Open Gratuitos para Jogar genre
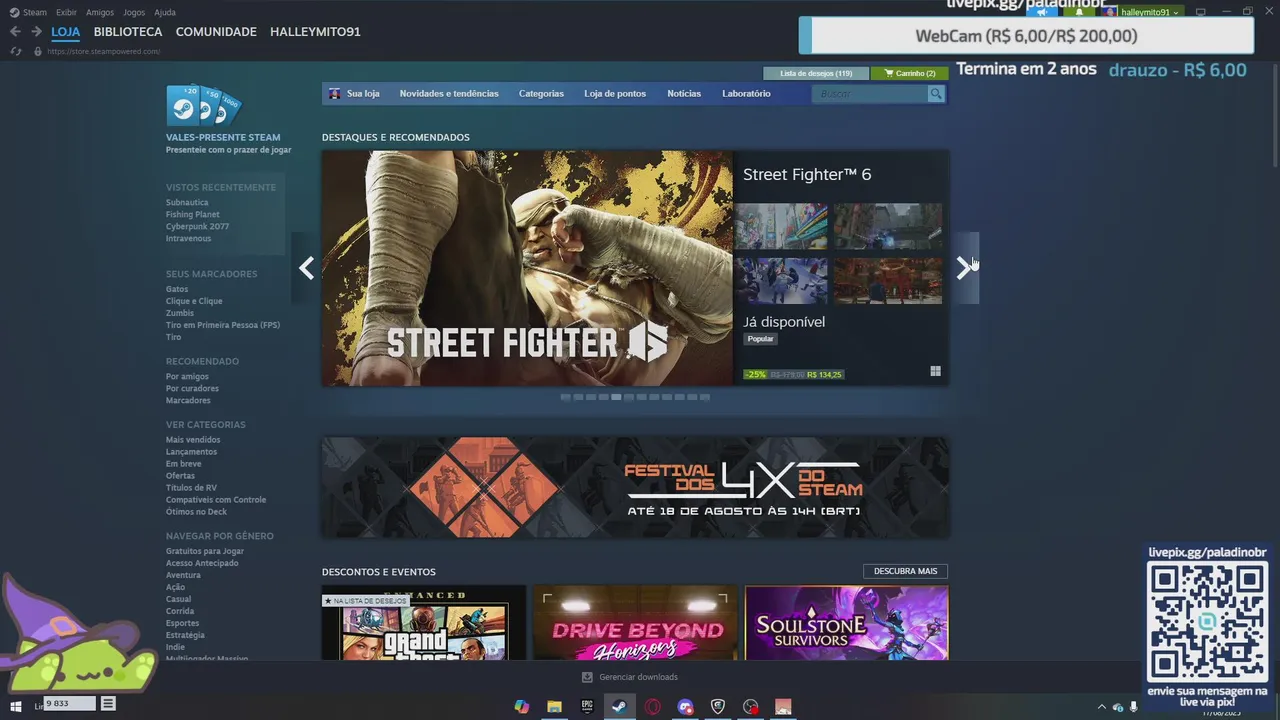 tap(205, 551)
